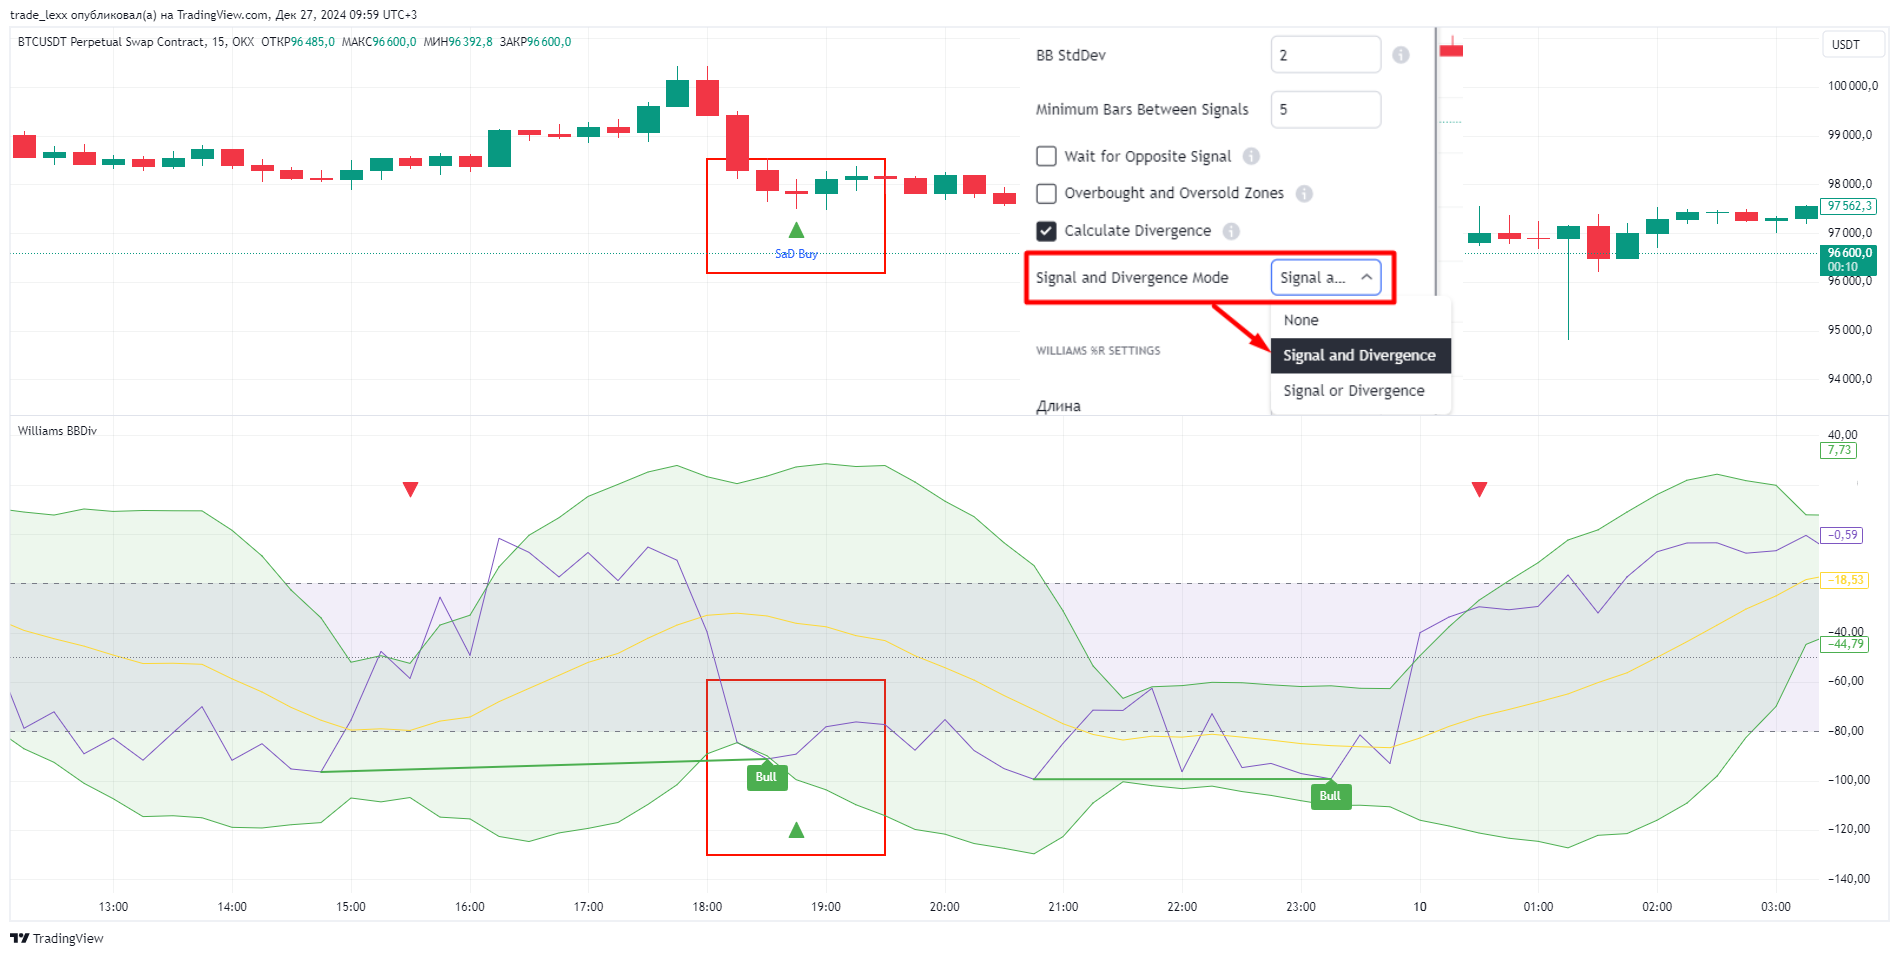Click the green up-triangle in indicator pane
The height and width of the screenshot is (956, 1899).
[796, 830]
